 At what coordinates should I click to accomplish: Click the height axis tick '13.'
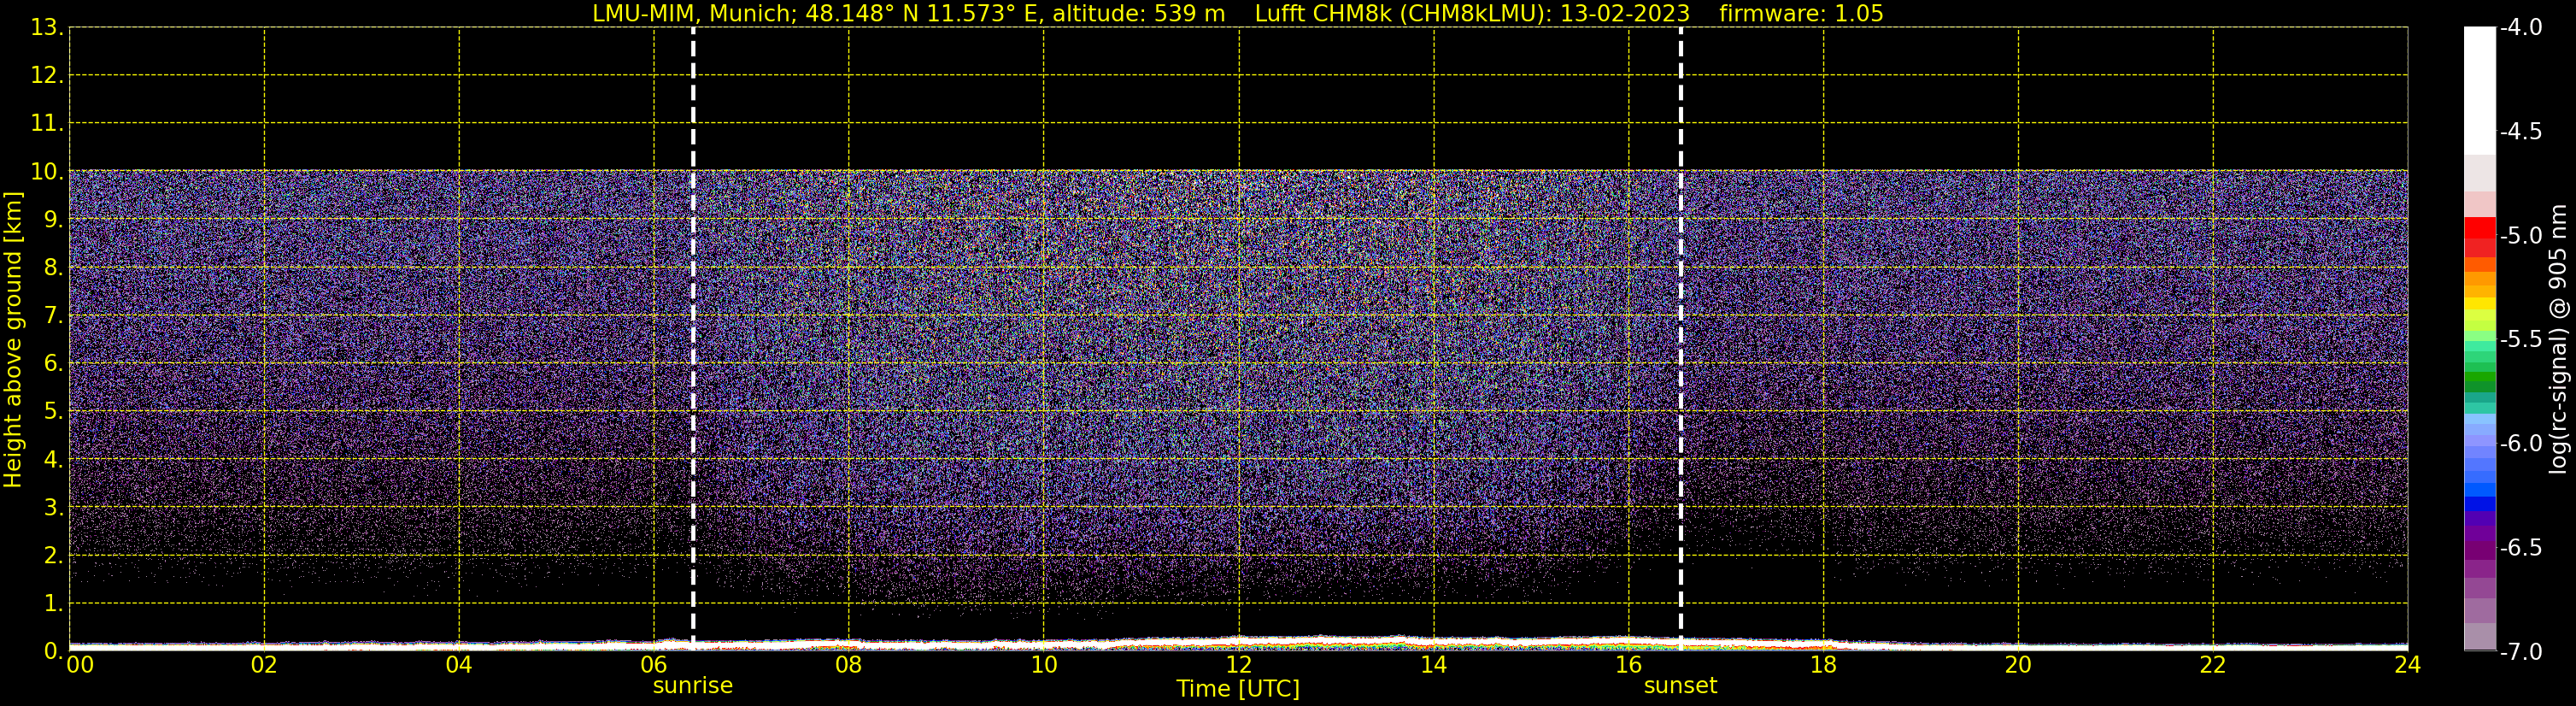[x=46, y=28]
